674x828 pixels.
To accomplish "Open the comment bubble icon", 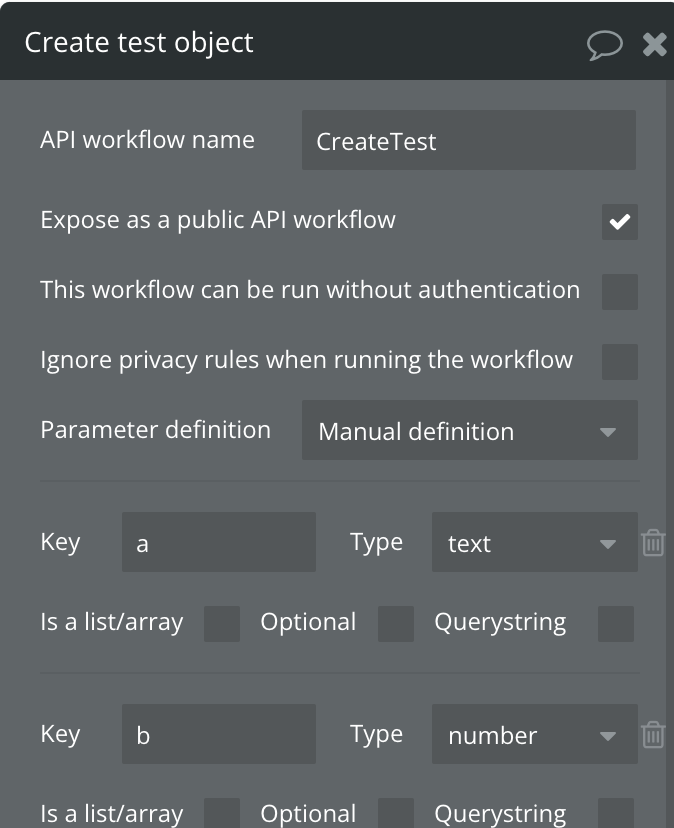I will (x=605, y=44).
